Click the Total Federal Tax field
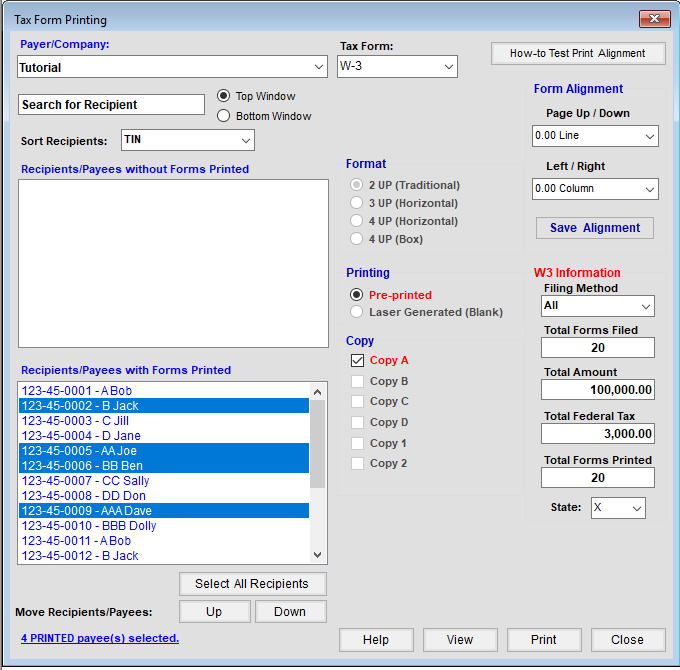Viewport: 680px width, 670px height. 598,433
